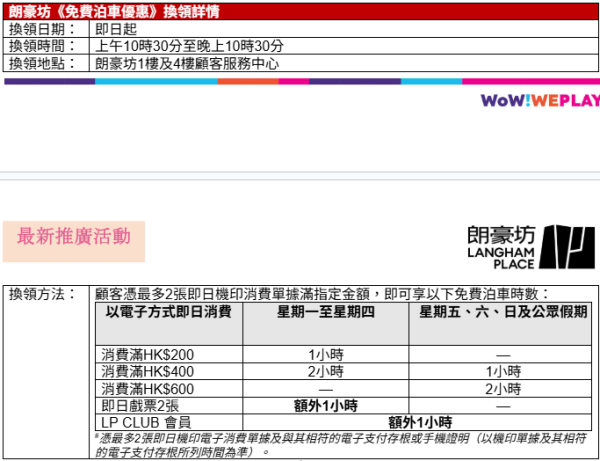Select the text 換領日期:

[42, 29]
